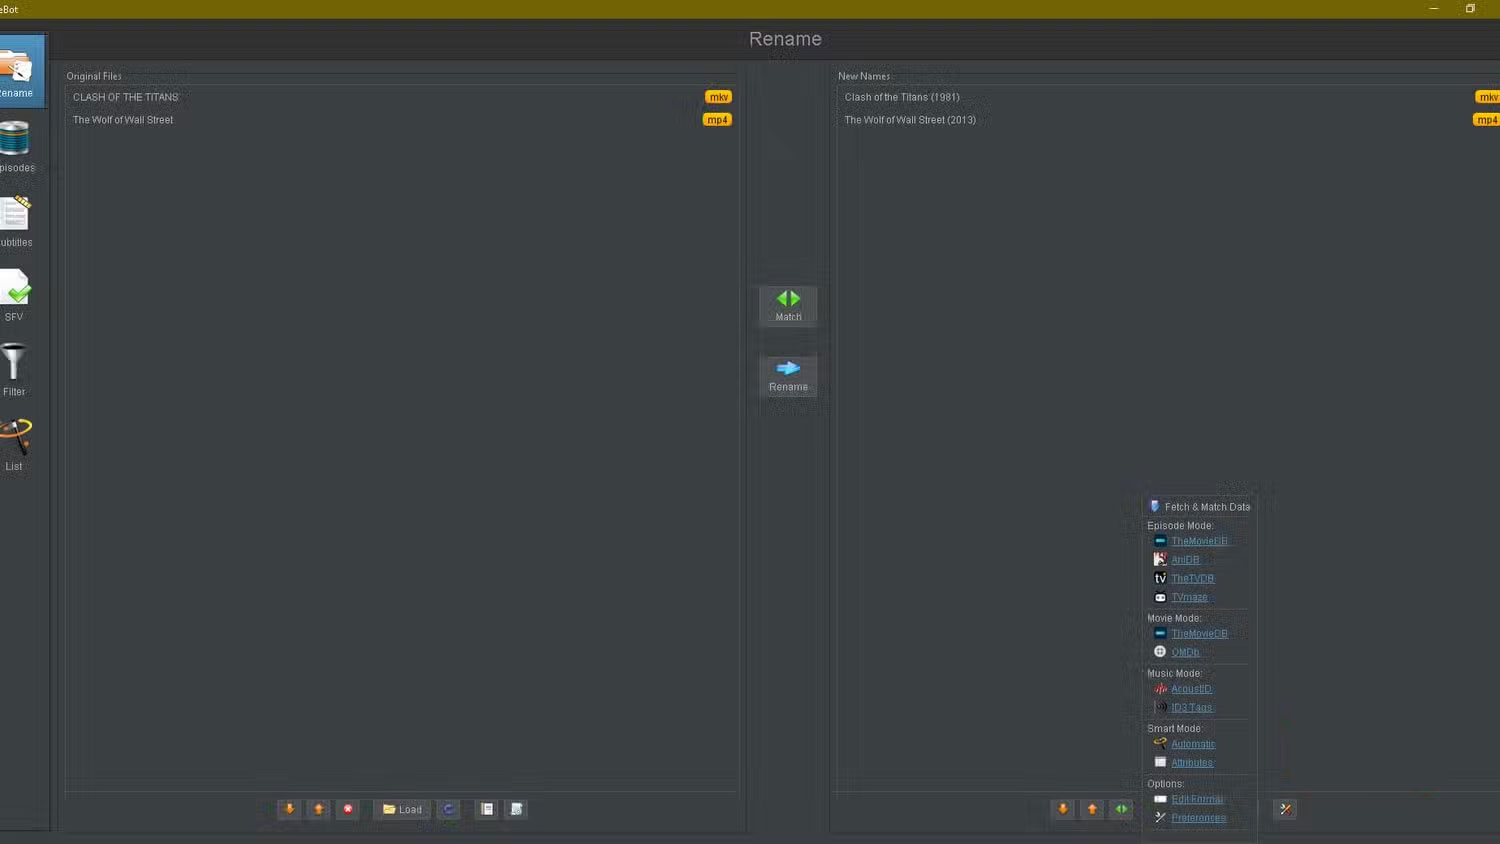Viewport: 1500px width, 844px height.
Task: Open the Edit Format dialog
Action: (x=1196, y=799)
